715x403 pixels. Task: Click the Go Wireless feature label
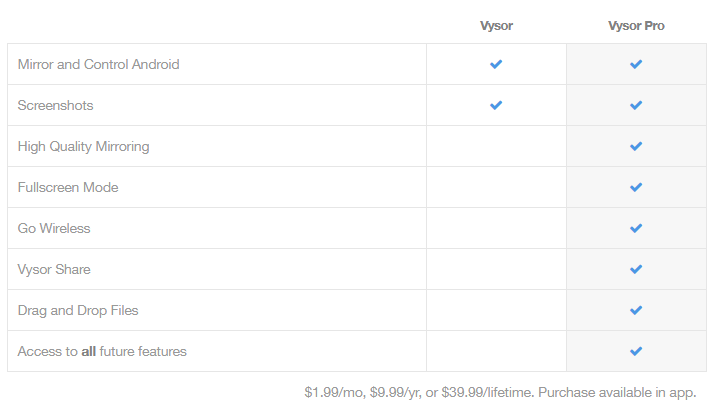pos(54,228)
